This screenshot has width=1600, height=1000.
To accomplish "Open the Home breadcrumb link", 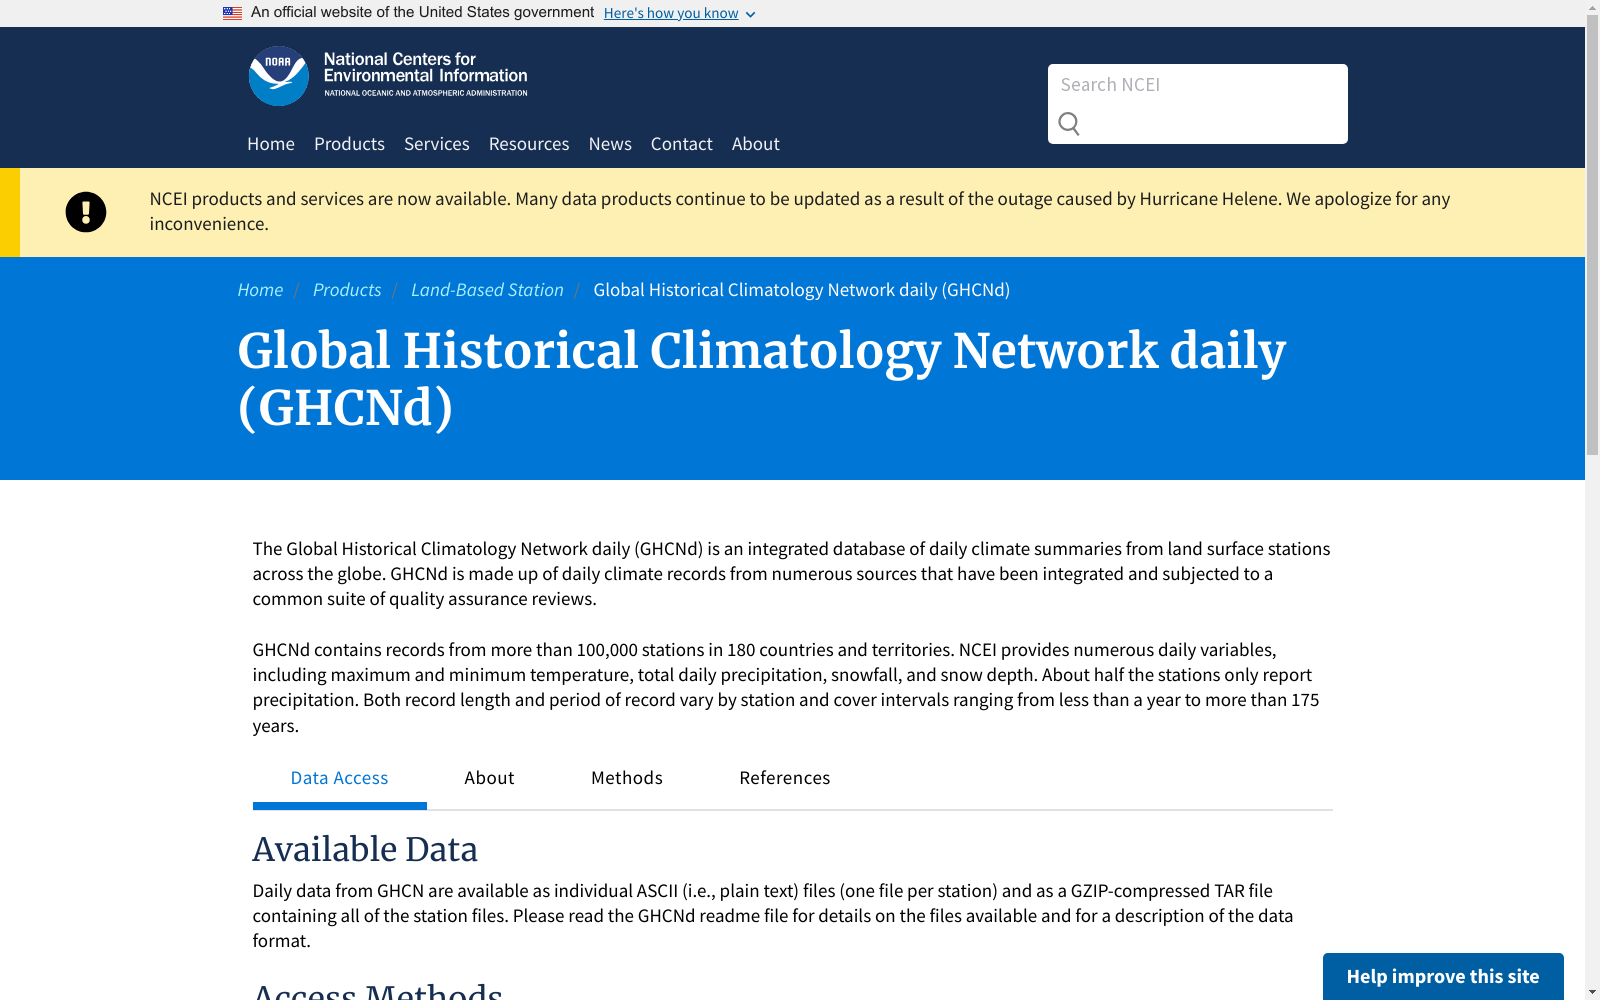I will (x=260, y=289).
